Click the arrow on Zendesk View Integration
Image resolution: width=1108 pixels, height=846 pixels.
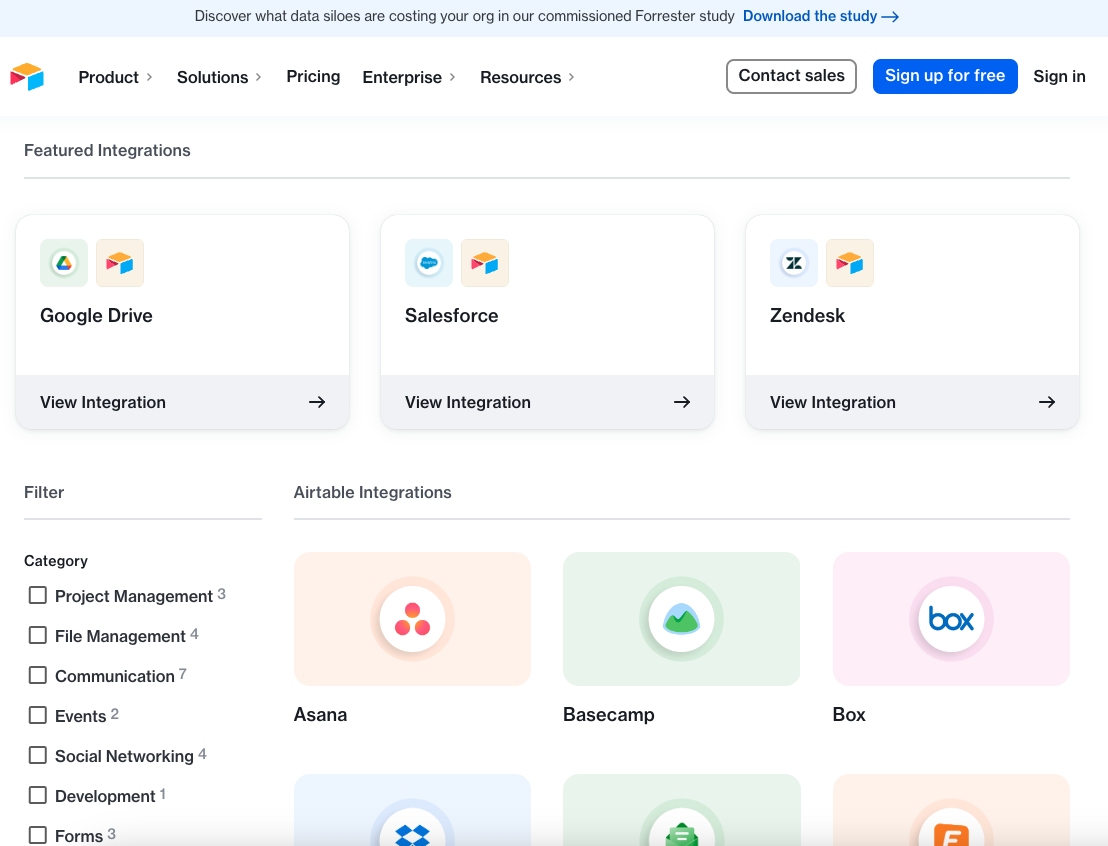pyautogui.click(x=1047, y=402)
